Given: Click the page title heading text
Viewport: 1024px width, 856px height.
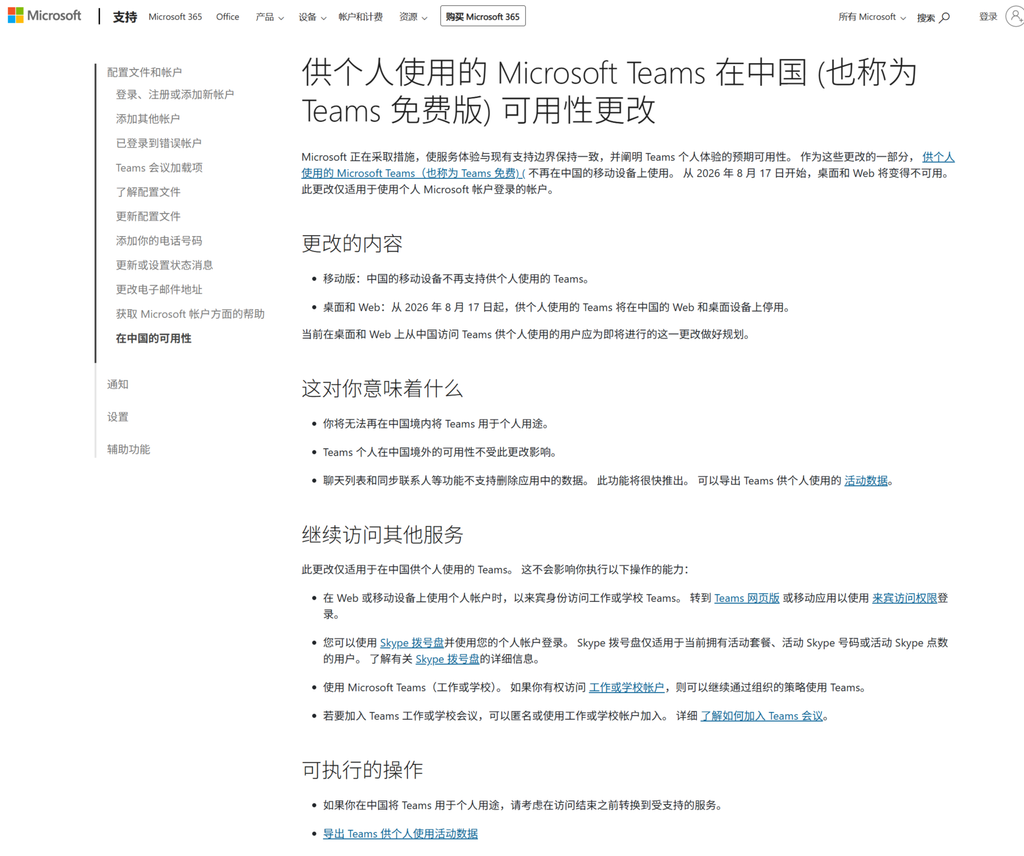Looking at the screenshot, I should [x=609, y=91].
